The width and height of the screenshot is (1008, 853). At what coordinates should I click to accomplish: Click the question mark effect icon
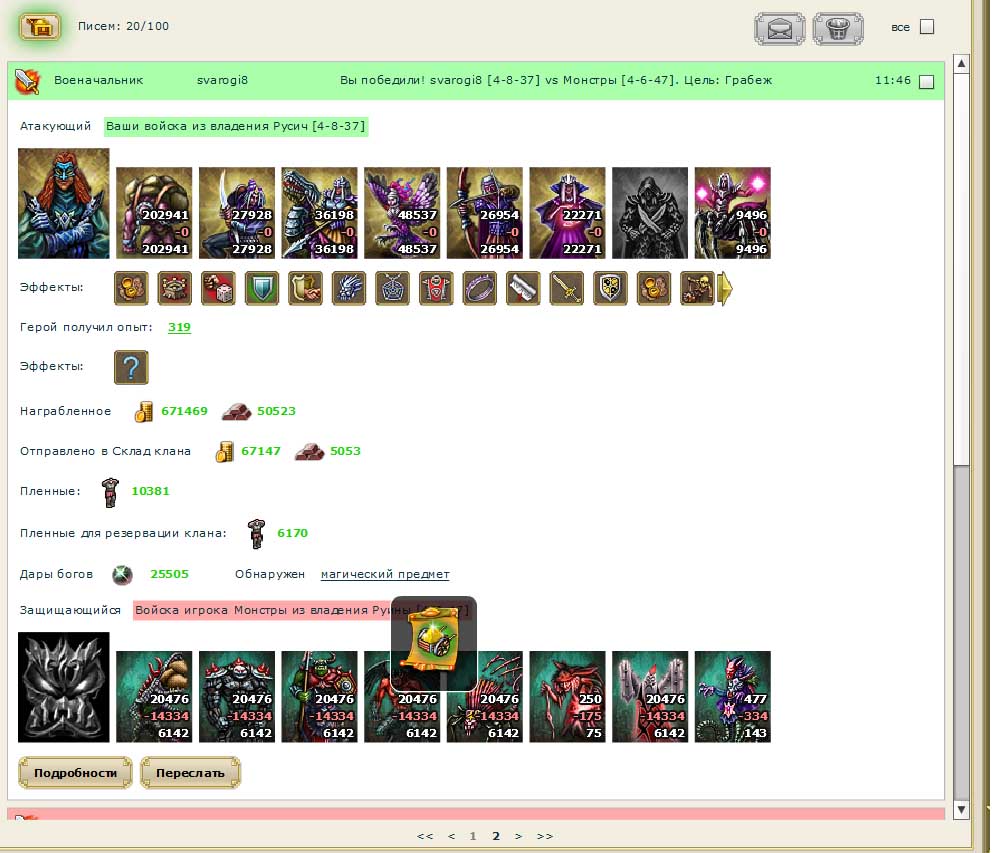[131, 367]
